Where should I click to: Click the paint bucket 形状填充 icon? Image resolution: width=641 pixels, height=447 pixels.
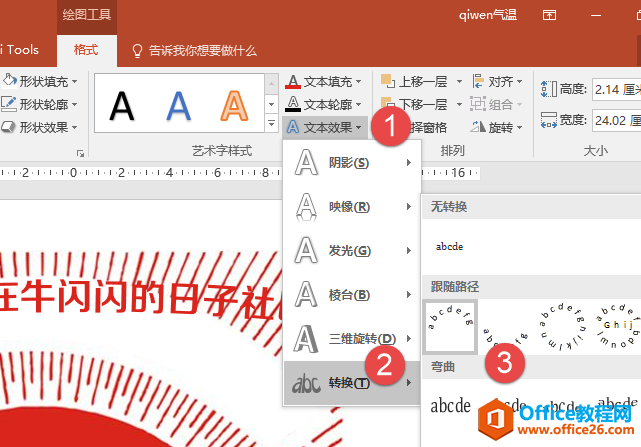point(9,80)
